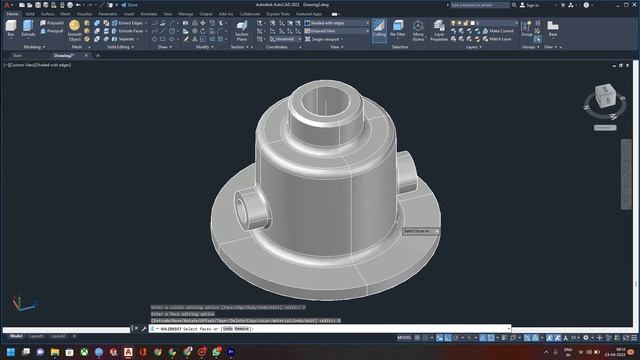Click the Group objects tool
This screenshot has height=360, width=640.
click(x=527, y=29)
